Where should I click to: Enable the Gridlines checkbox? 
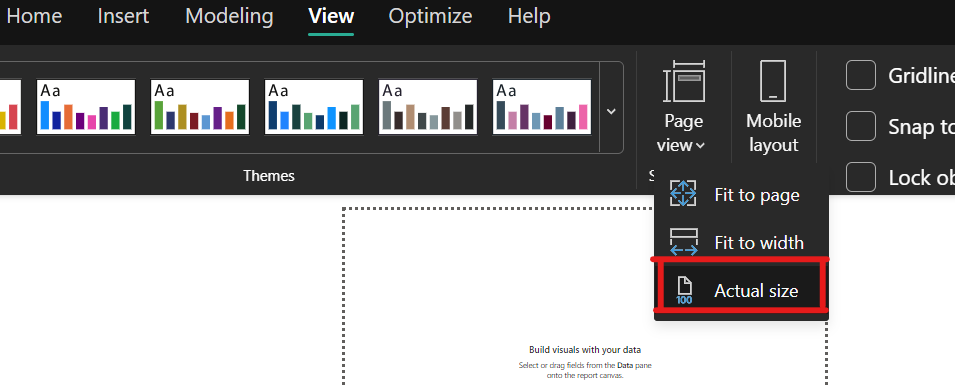pos(861,75)
